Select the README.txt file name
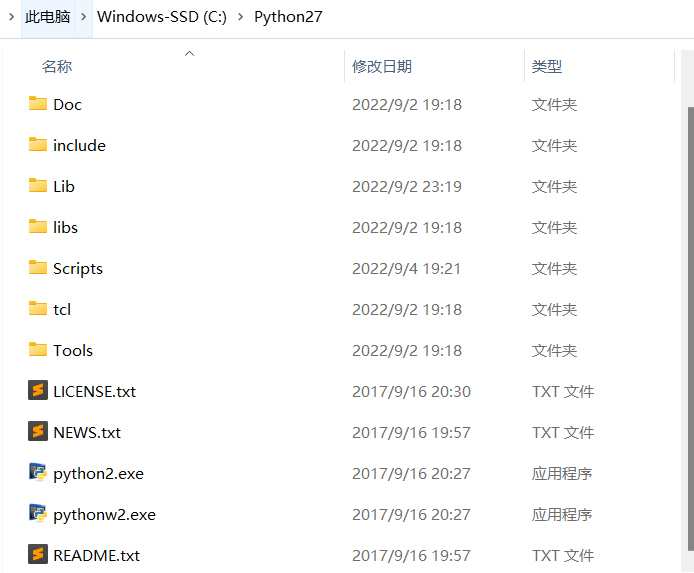 [x=96, y=556]
